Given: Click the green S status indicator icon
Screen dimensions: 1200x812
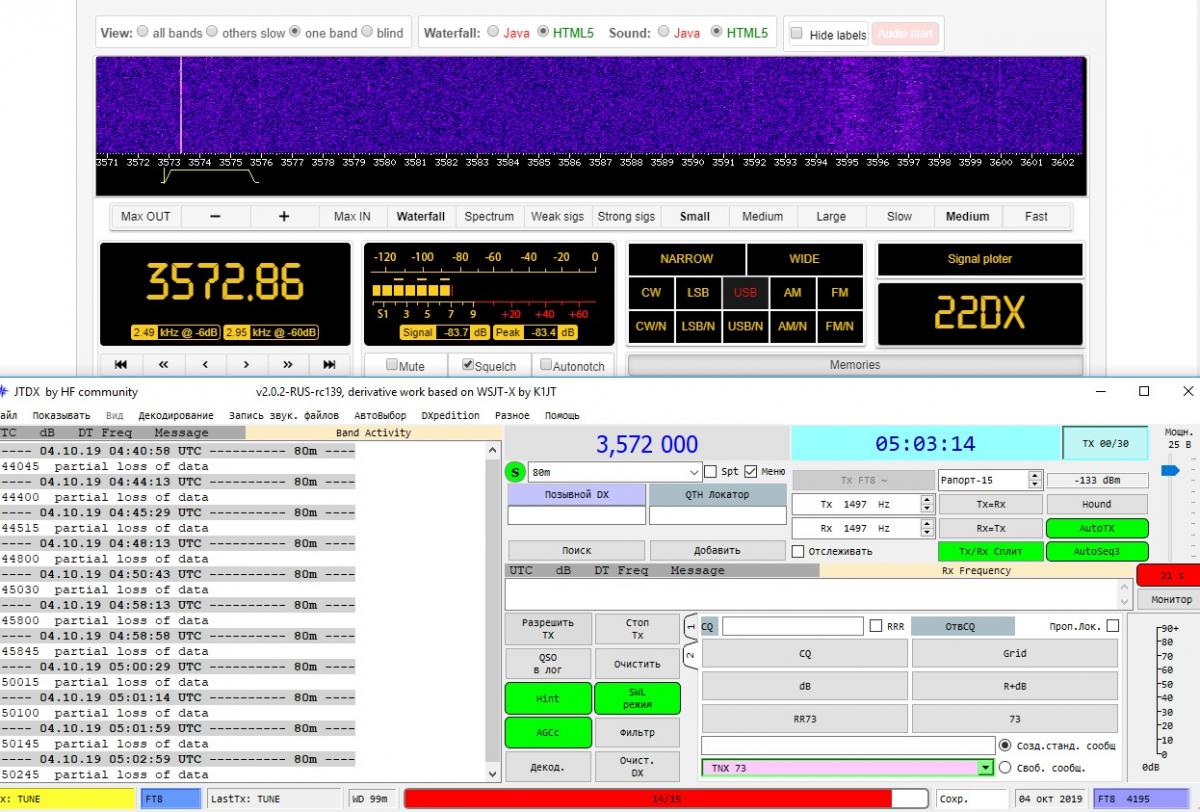Looking at the screenshot, I should [x=515, y=471].
